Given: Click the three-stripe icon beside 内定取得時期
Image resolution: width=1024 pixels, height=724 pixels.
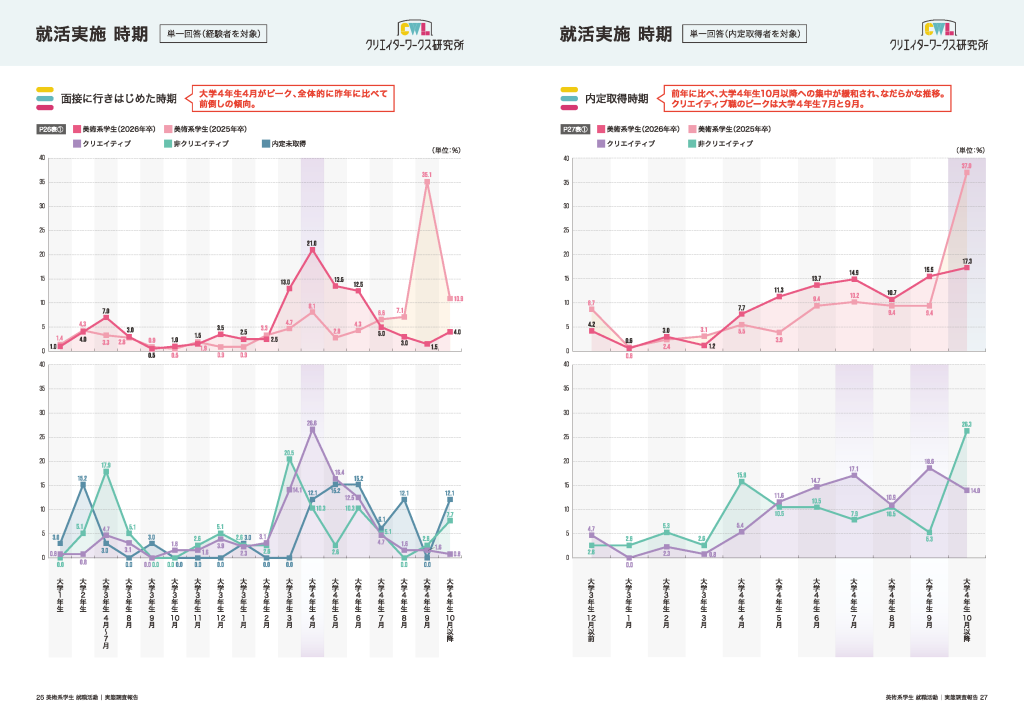Looking at the screenshot, I should pos(569,98).
